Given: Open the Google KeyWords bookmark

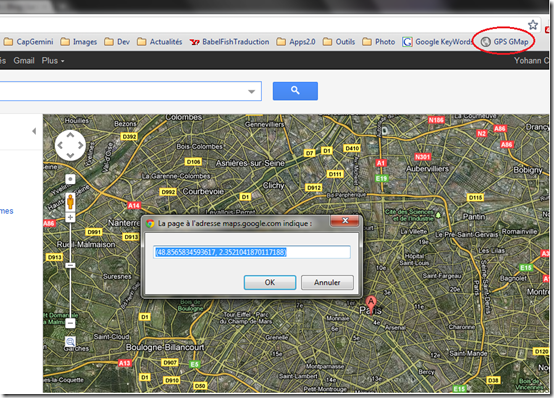Looking at the screenshot, I should click(x=437, y=42).
